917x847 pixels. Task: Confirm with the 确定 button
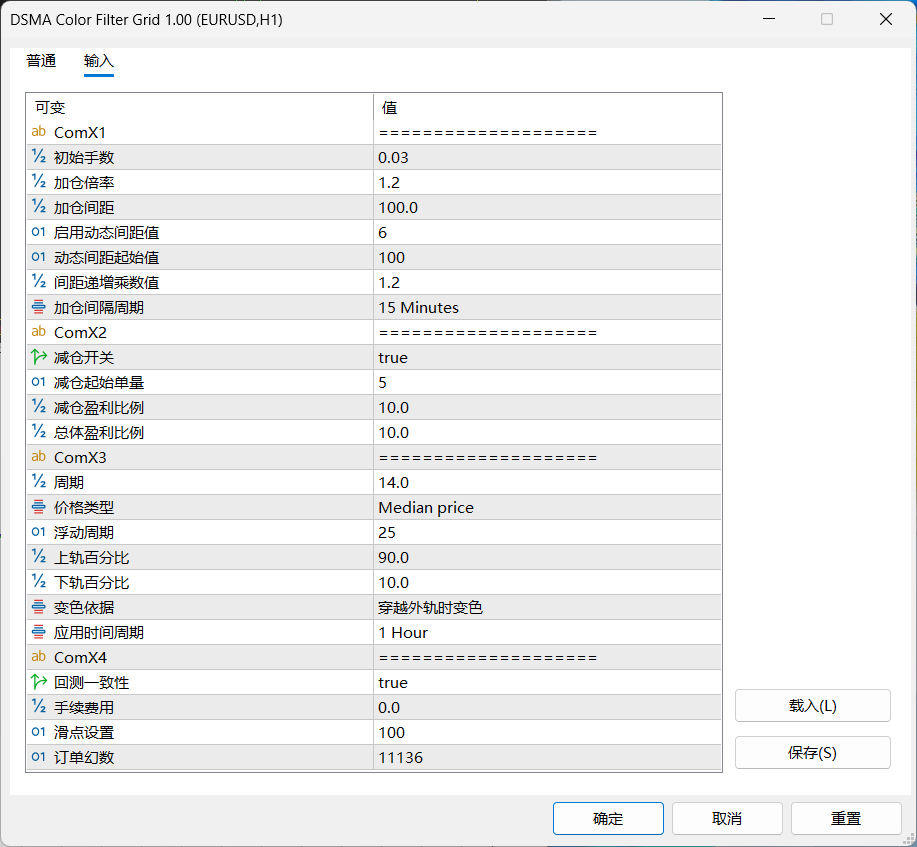608,818
